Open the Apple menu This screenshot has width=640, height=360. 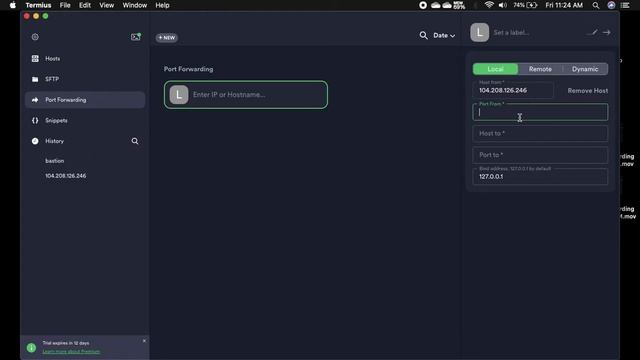pyautogui.click(x=13, y=5)
